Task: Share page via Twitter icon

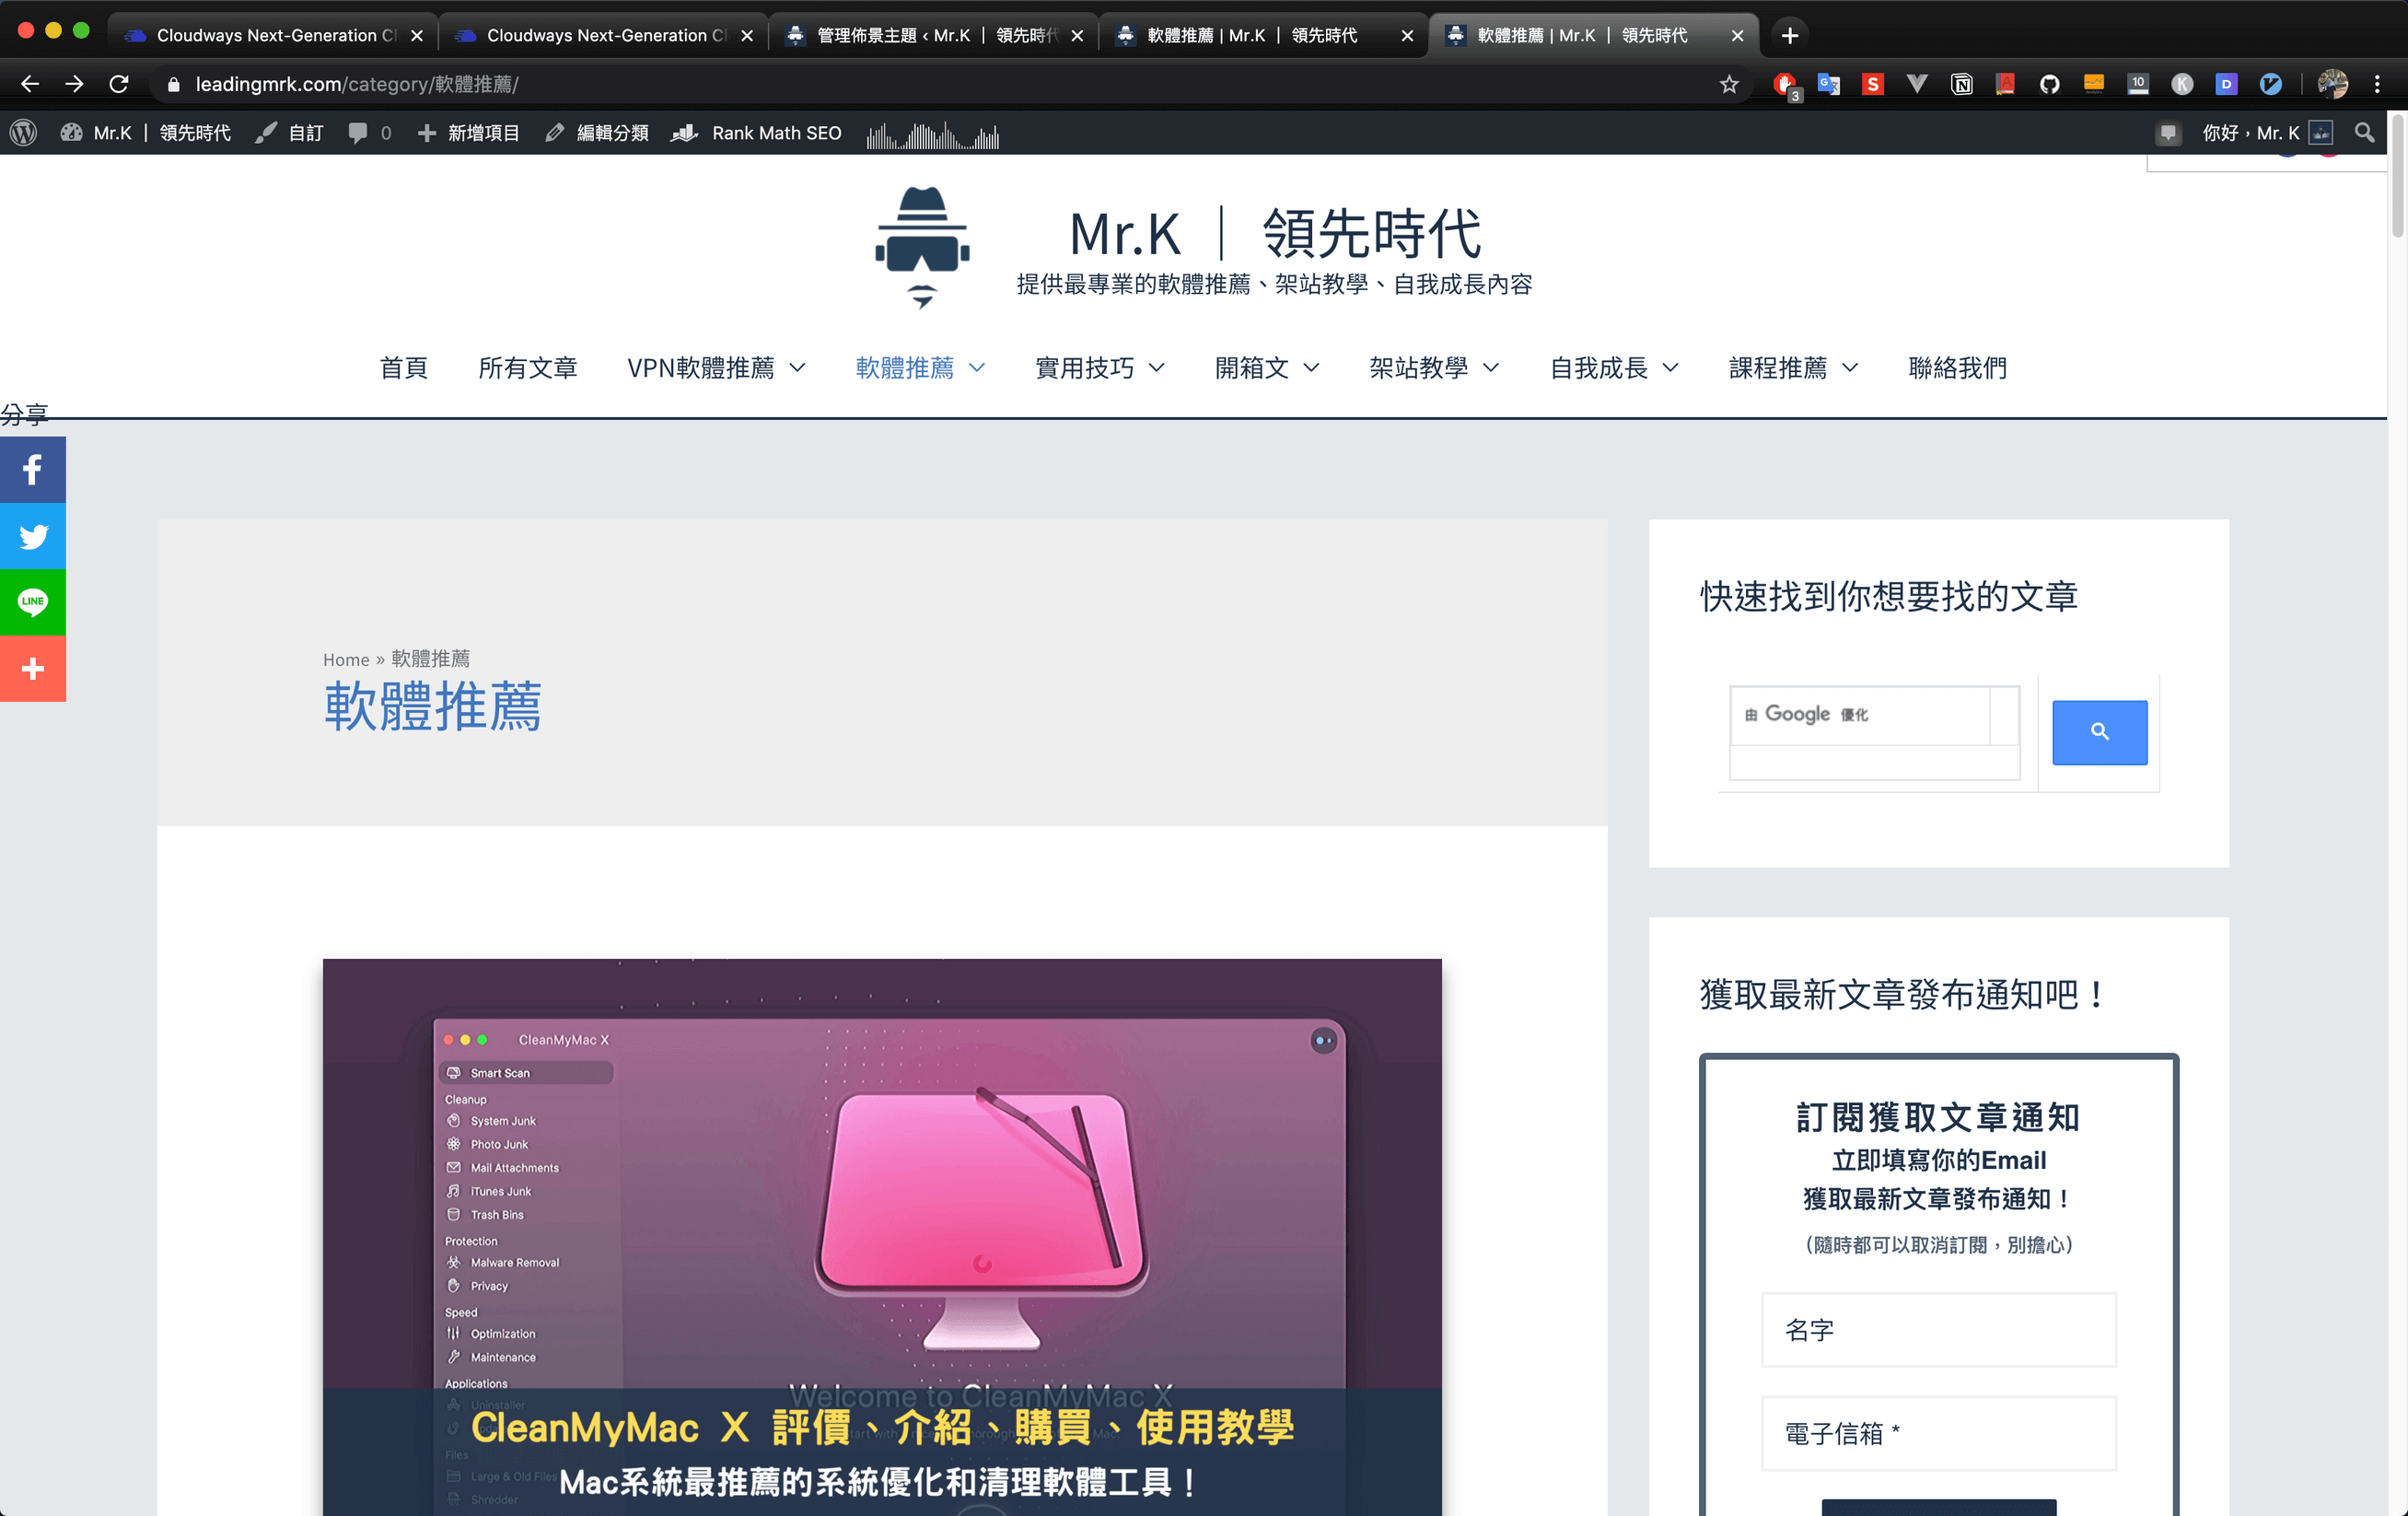Action: coord(33,536)
